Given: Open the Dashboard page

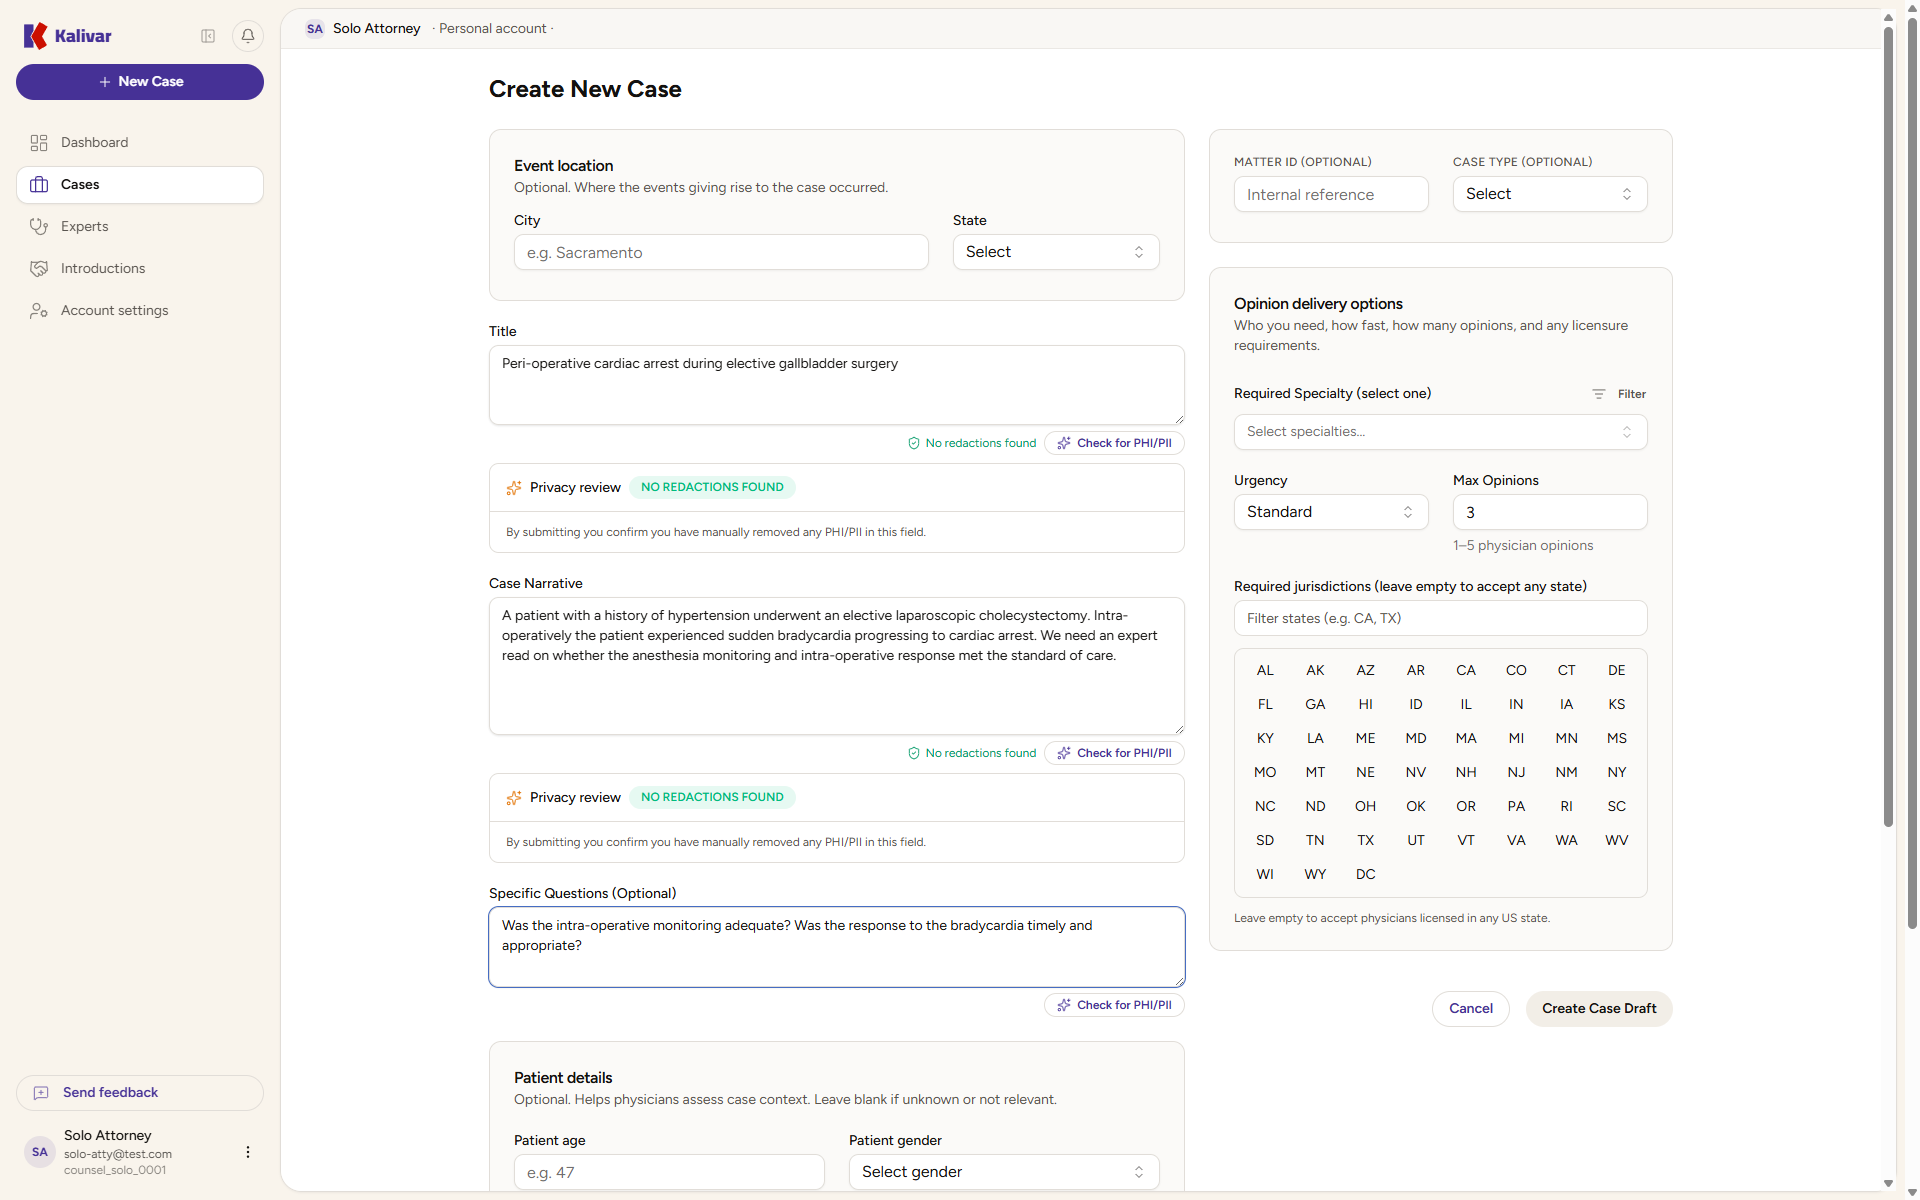Looking at the screenshot, I should tap(140, 143).
